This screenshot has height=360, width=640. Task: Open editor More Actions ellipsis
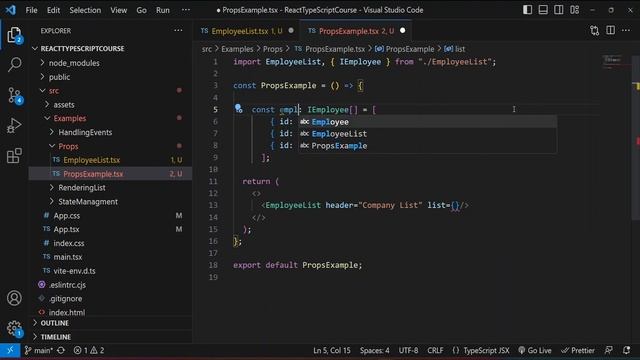626,31
